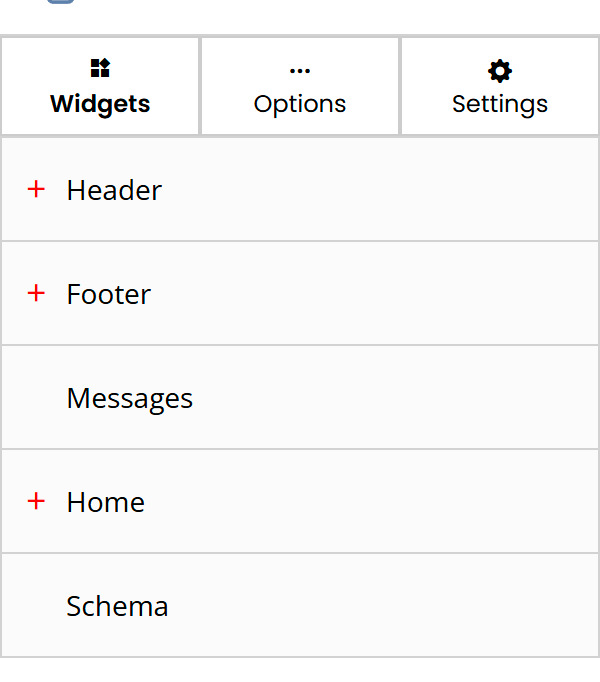Click the red plus beside Footer
Image resolution: width=600 pixels, height=682 pixels.
37,293
